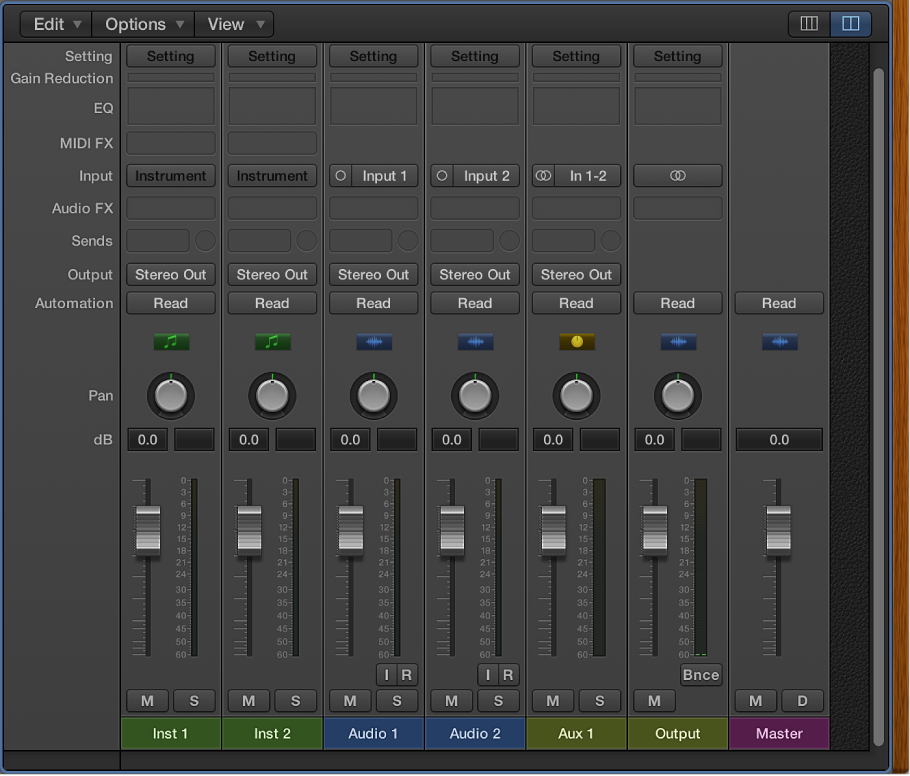Click the waveform icon on the Output channel
Image resolution: width=910 pixels, height=776 pixels.
tap(678, 341)
